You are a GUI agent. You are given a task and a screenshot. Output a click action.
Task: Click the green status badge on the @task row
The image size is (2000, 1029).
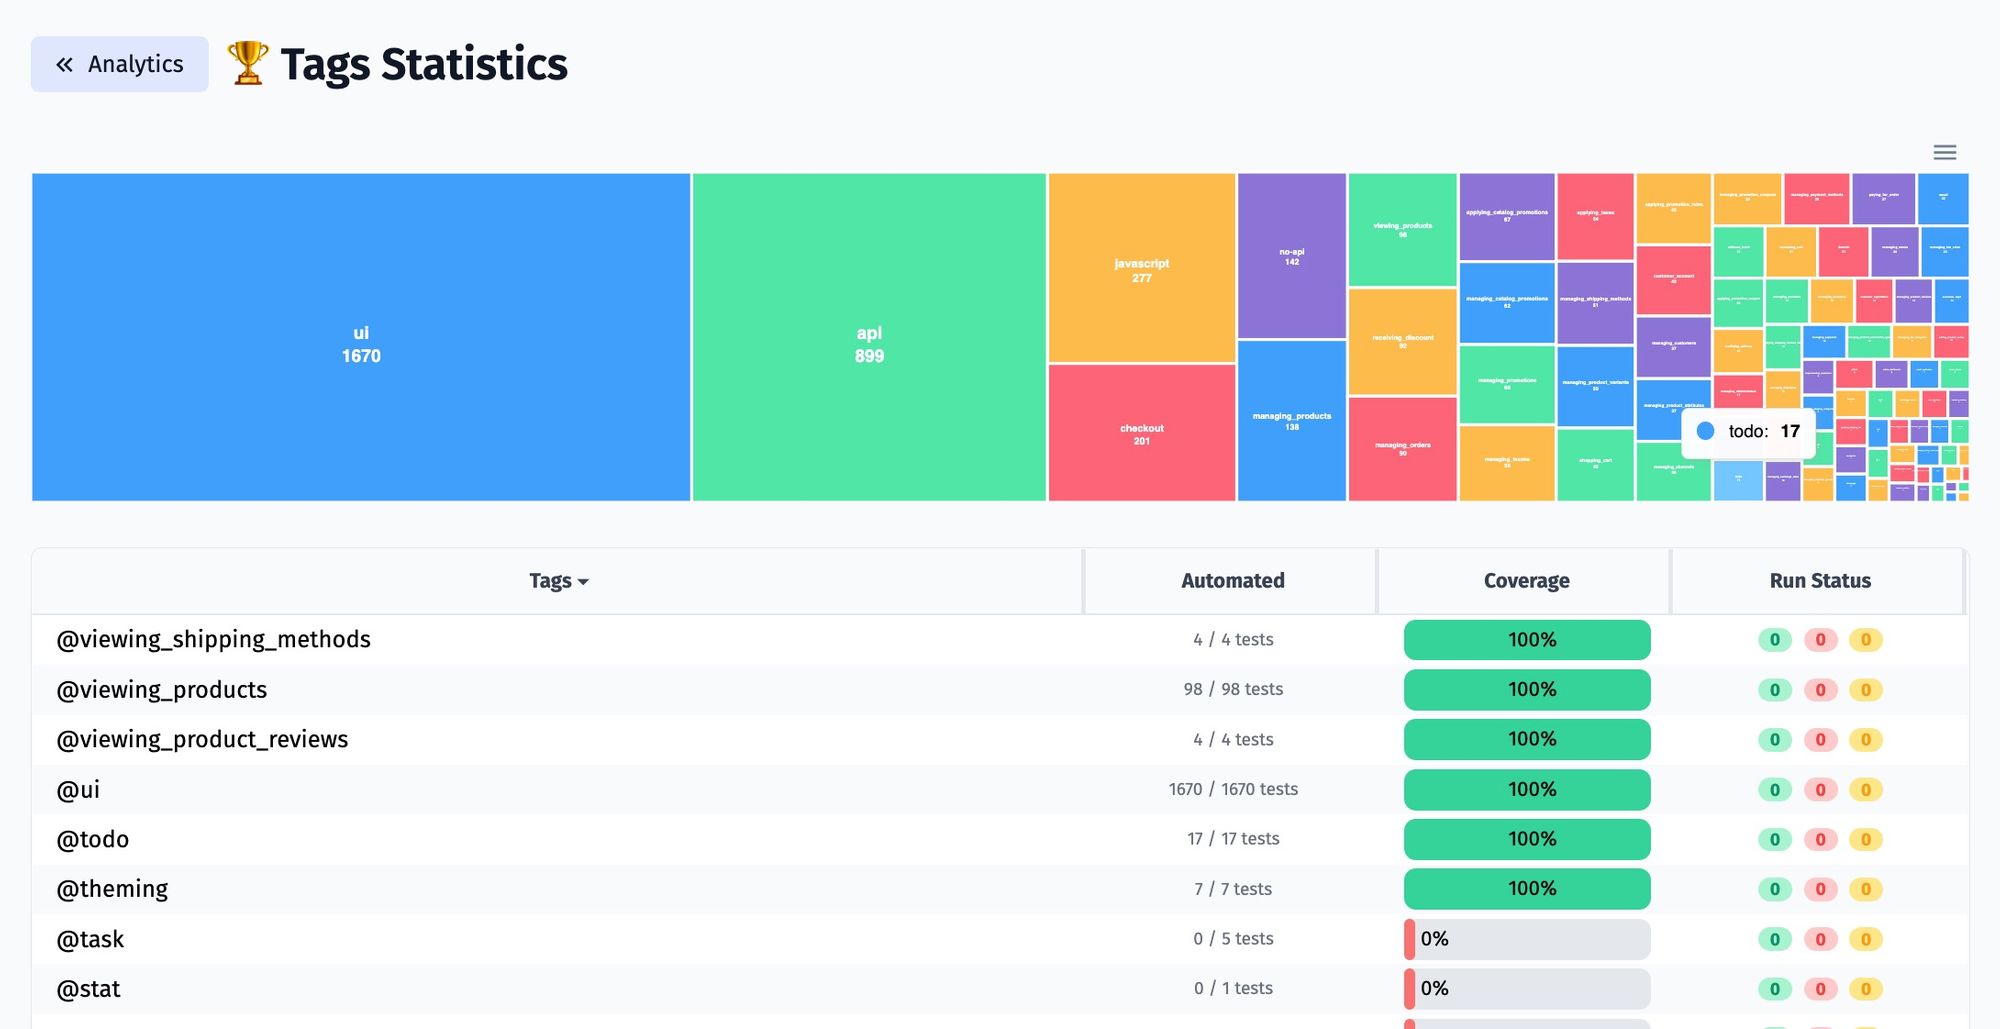pos(1774,938)
